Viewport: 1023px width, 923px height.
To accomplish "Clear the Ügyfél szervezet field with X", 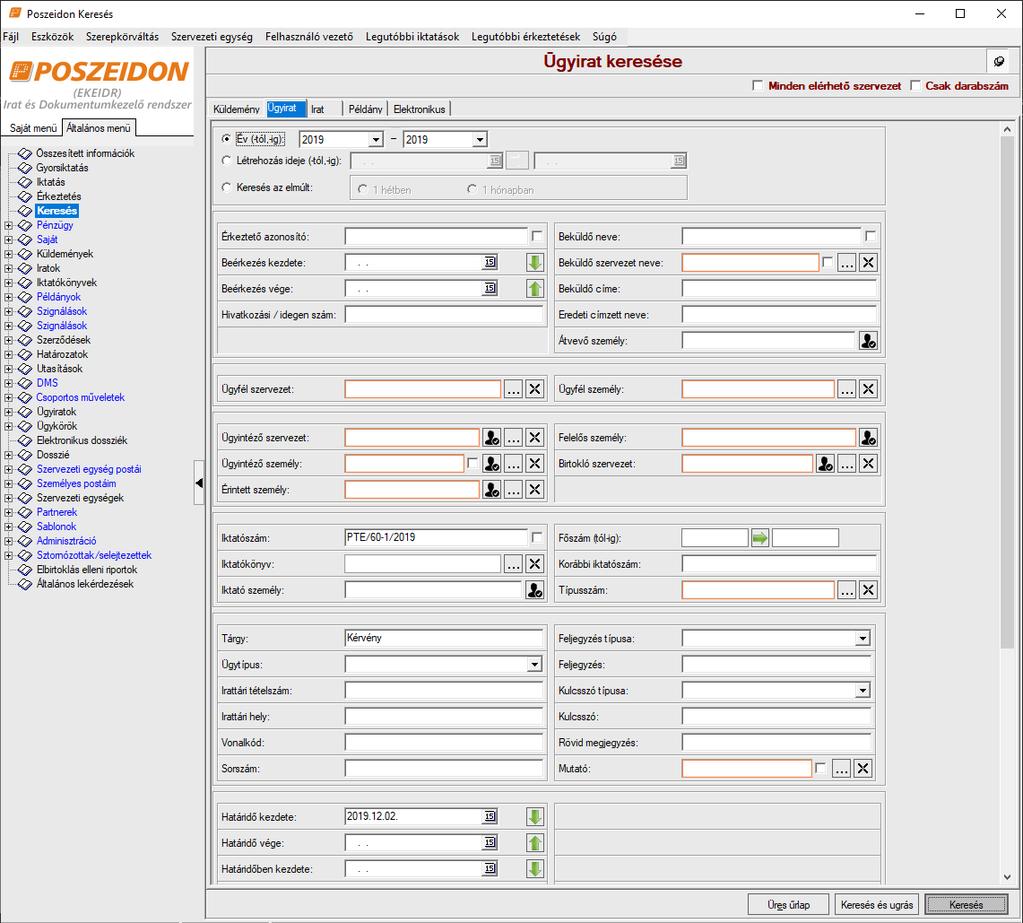I will (535, 389).
